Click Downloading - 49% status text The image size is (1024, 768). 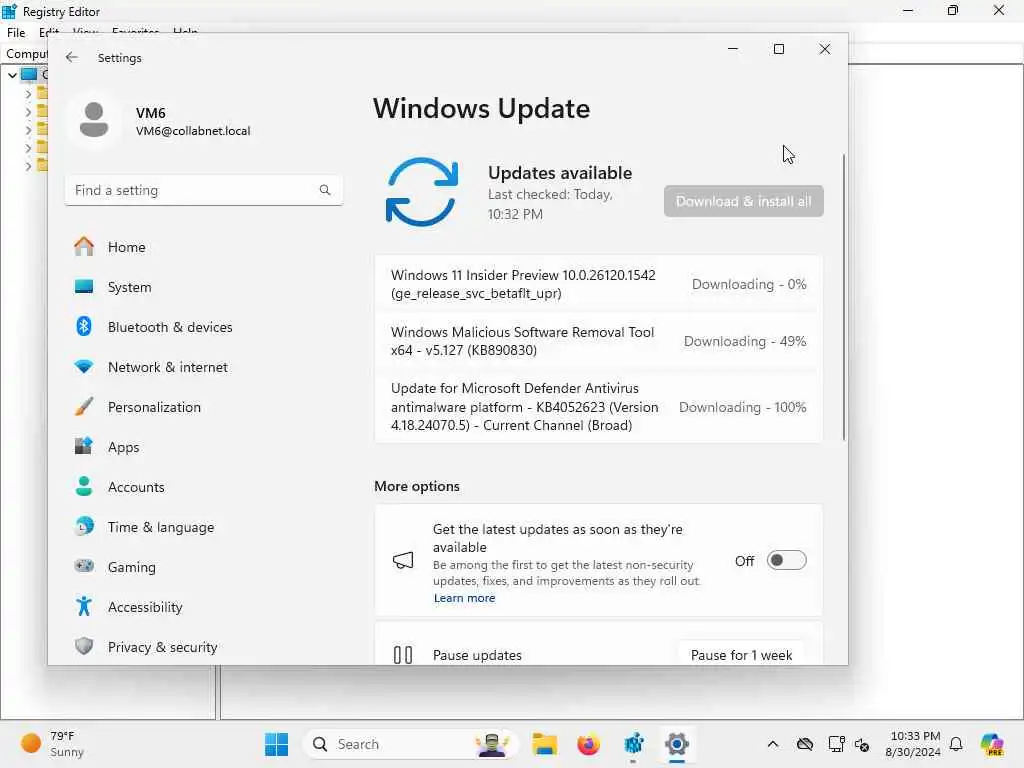[x=744, y=341]
